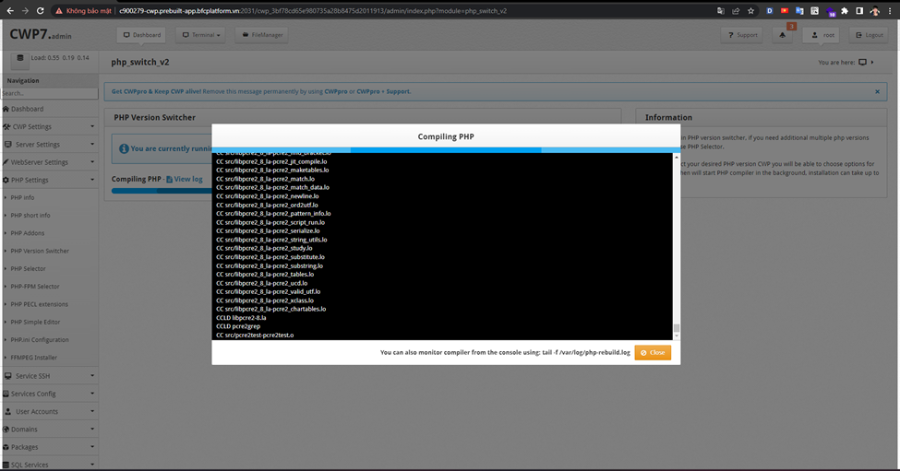Open the notifications bell with badge 3
This screenshot has height=471, width=900.
click(x=783, y=35)
